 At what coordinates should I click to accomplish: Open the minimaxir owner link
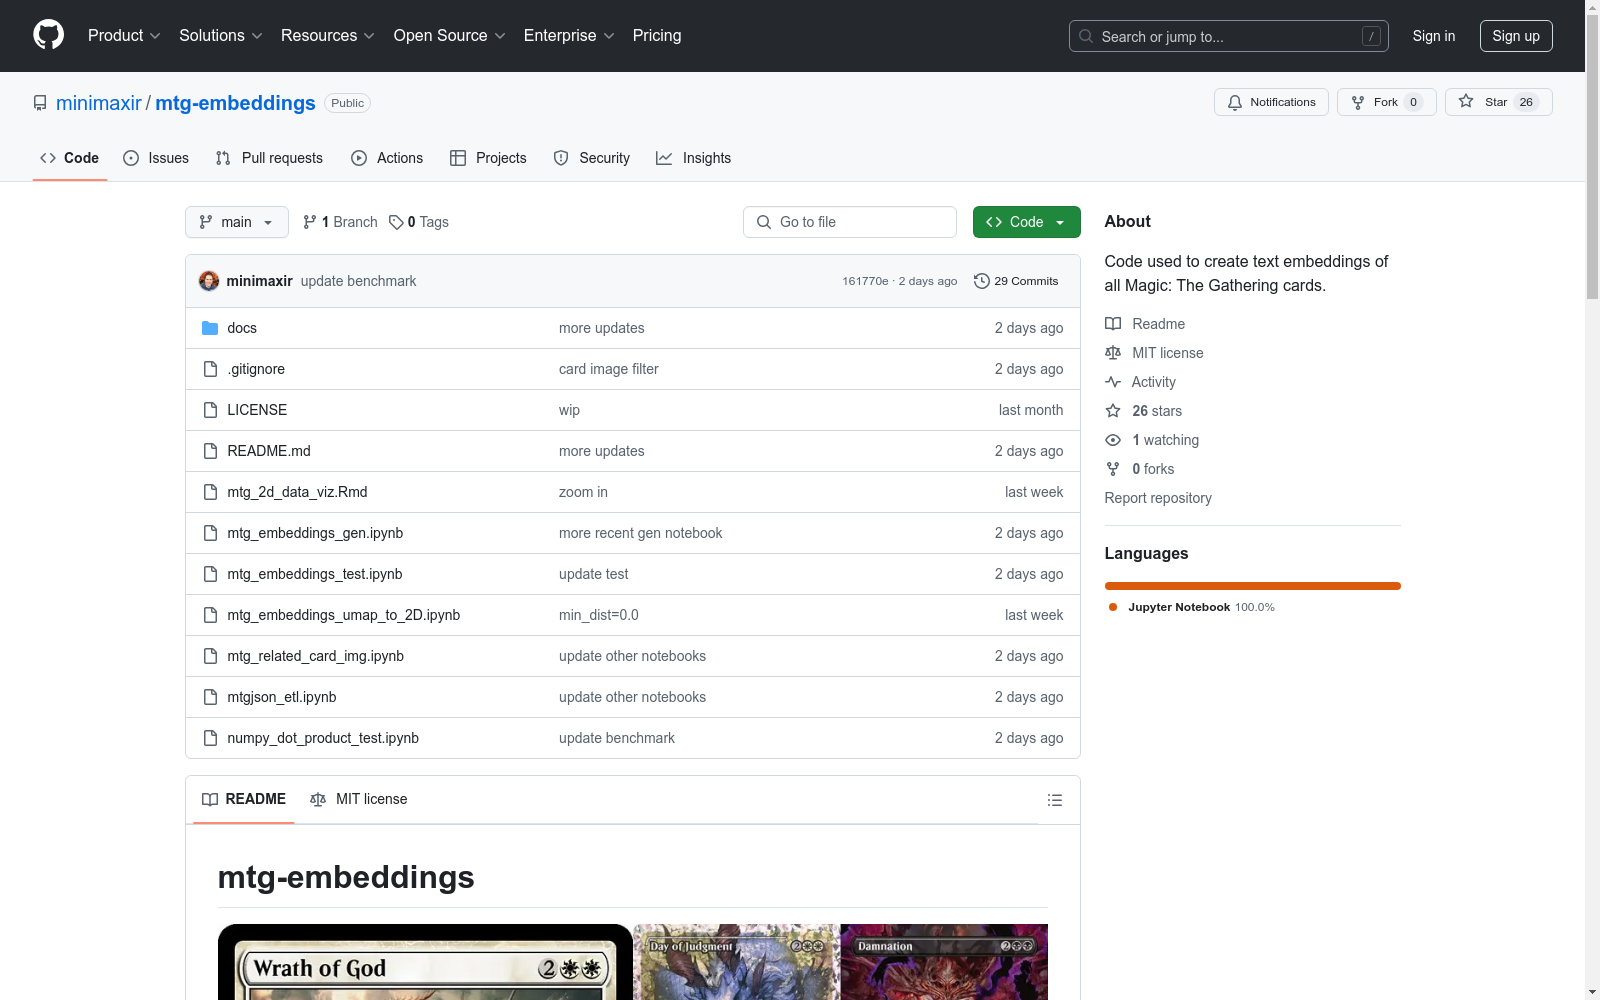coord(99,103)
